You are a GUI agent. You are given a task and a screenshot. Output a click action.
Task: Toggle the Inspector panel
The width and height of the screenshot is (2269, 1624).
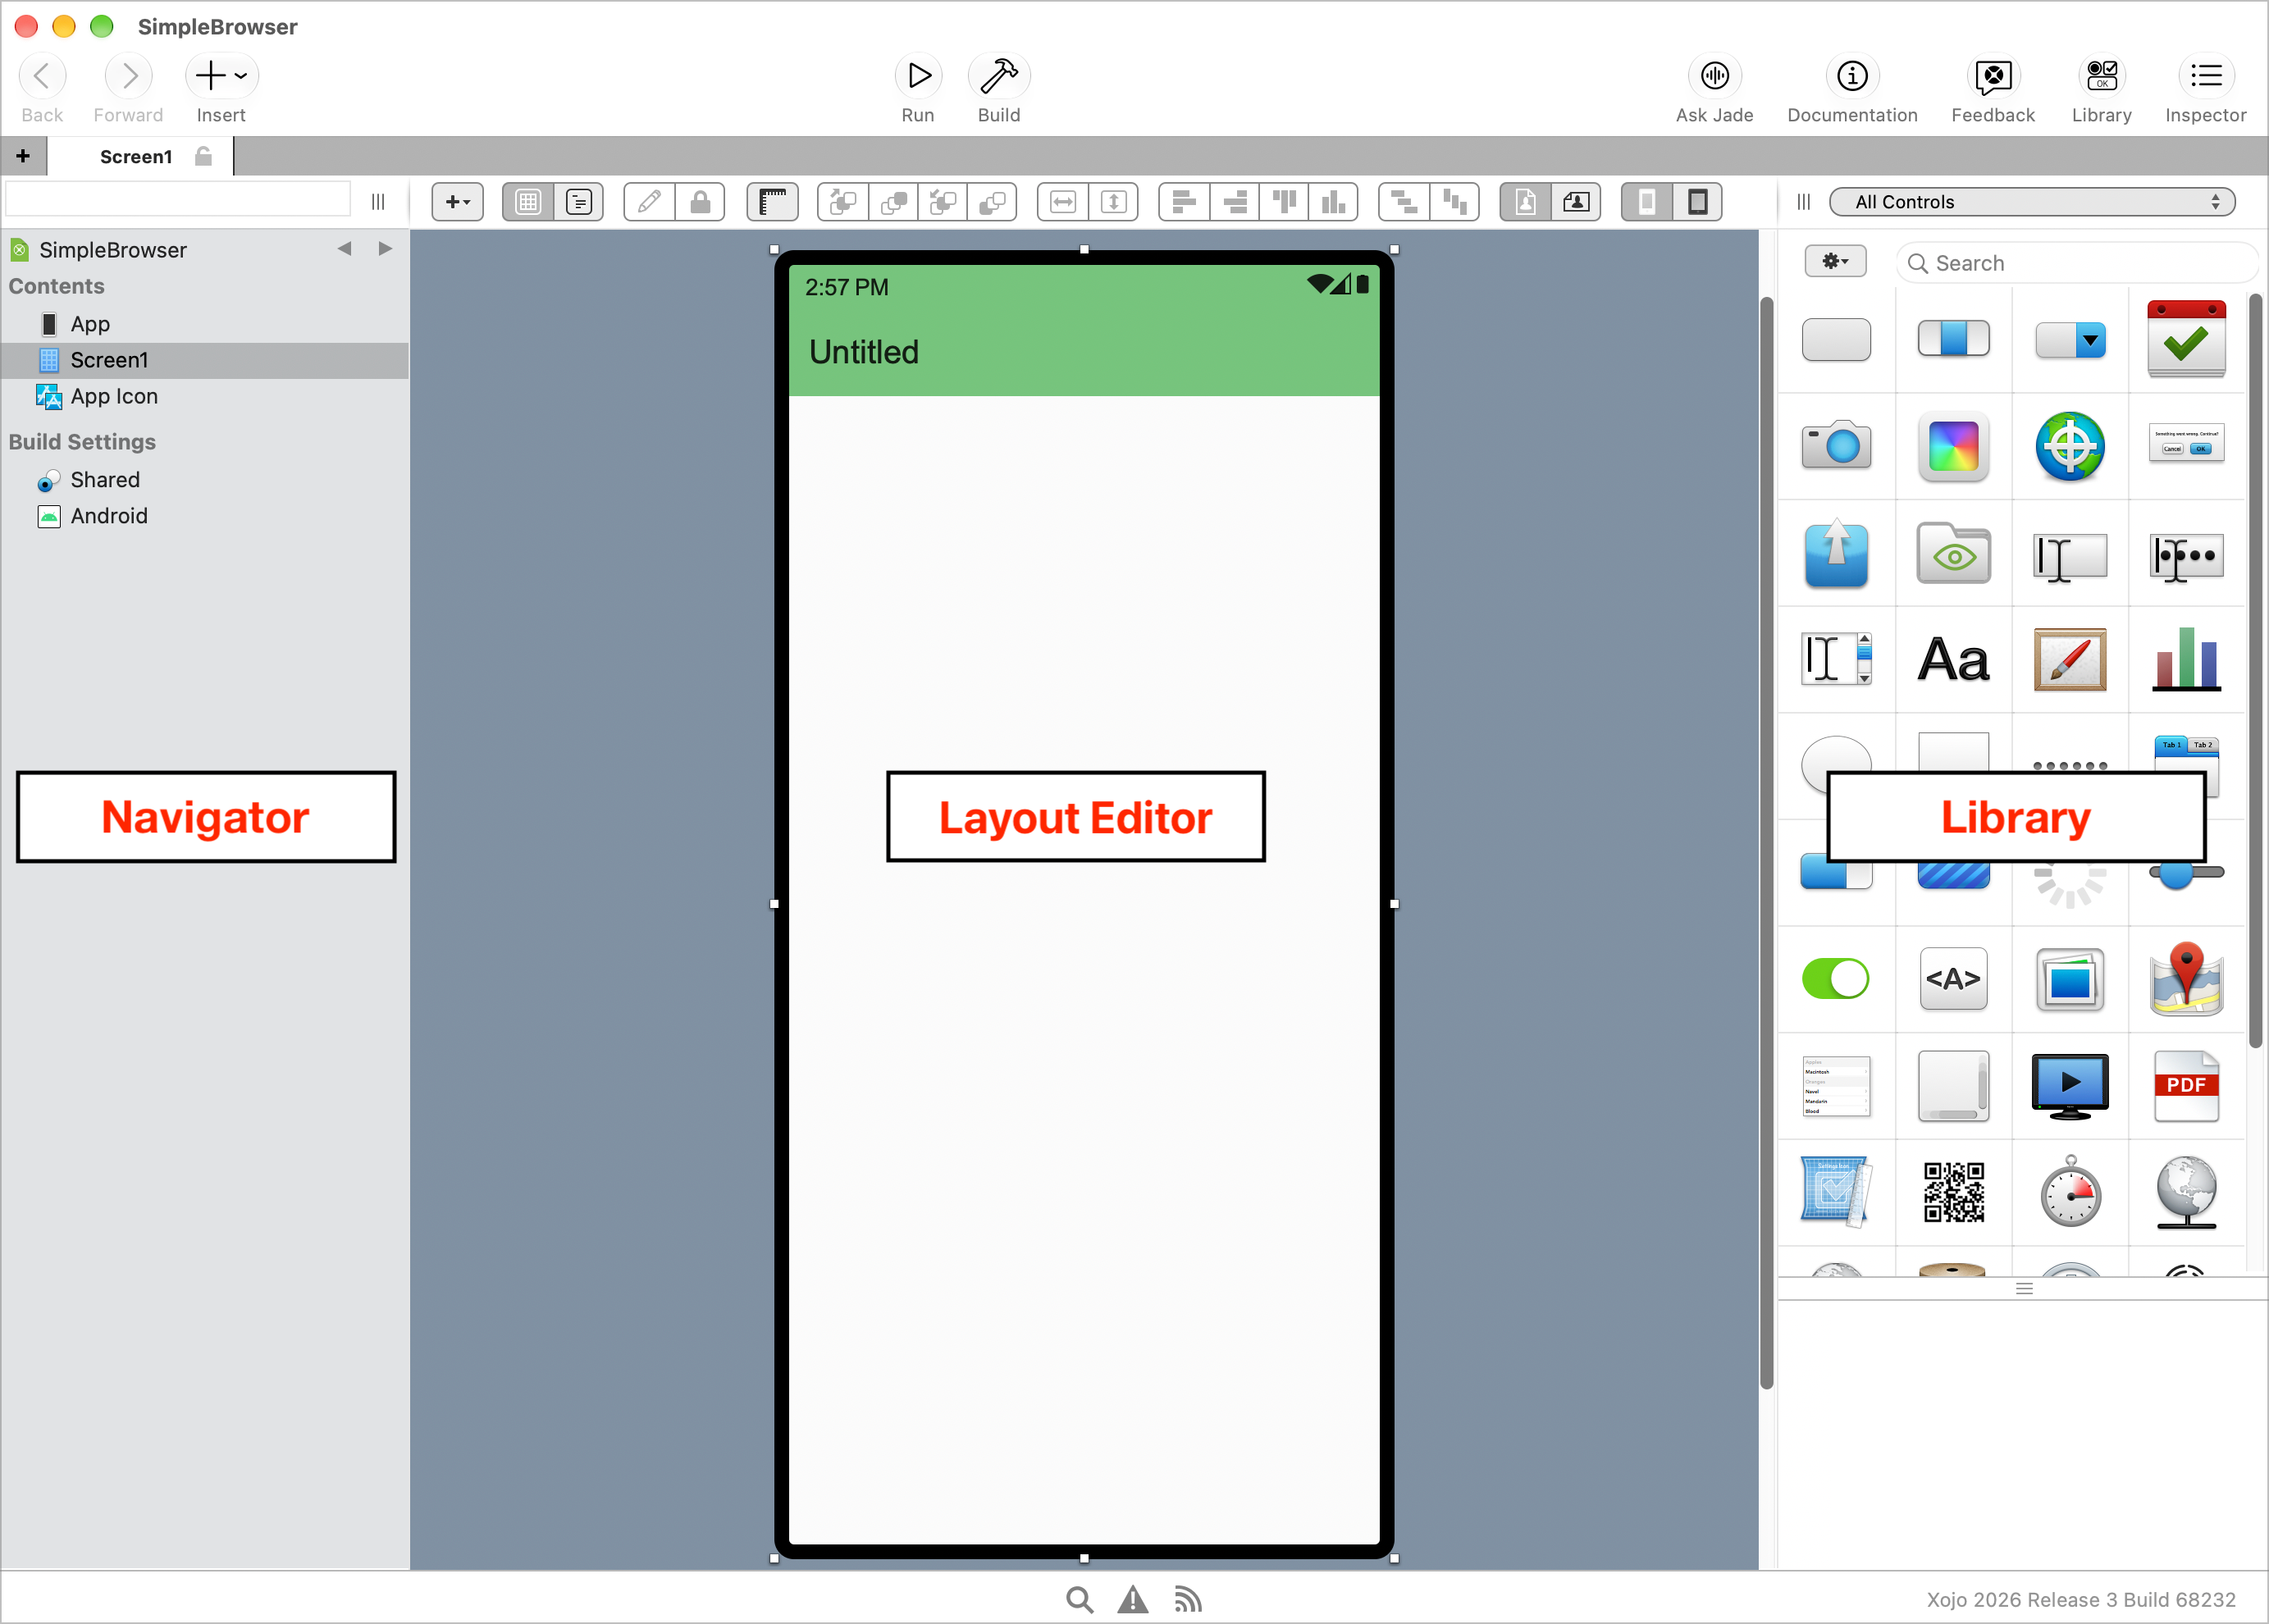pos(2205,76)
